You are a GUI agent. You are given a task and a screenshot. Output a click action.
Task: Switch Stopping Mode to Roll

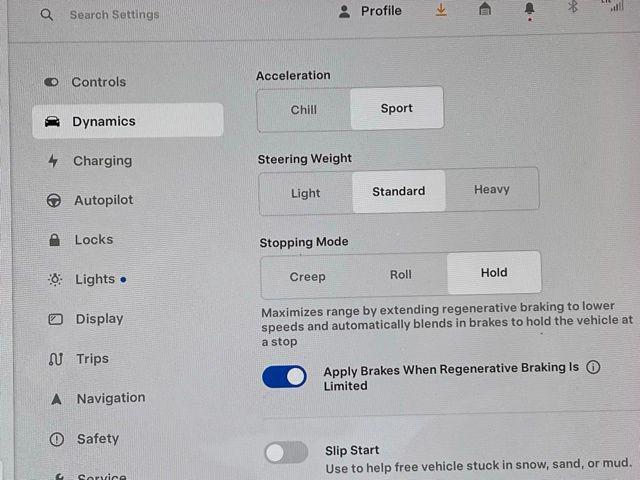point(400,275)
